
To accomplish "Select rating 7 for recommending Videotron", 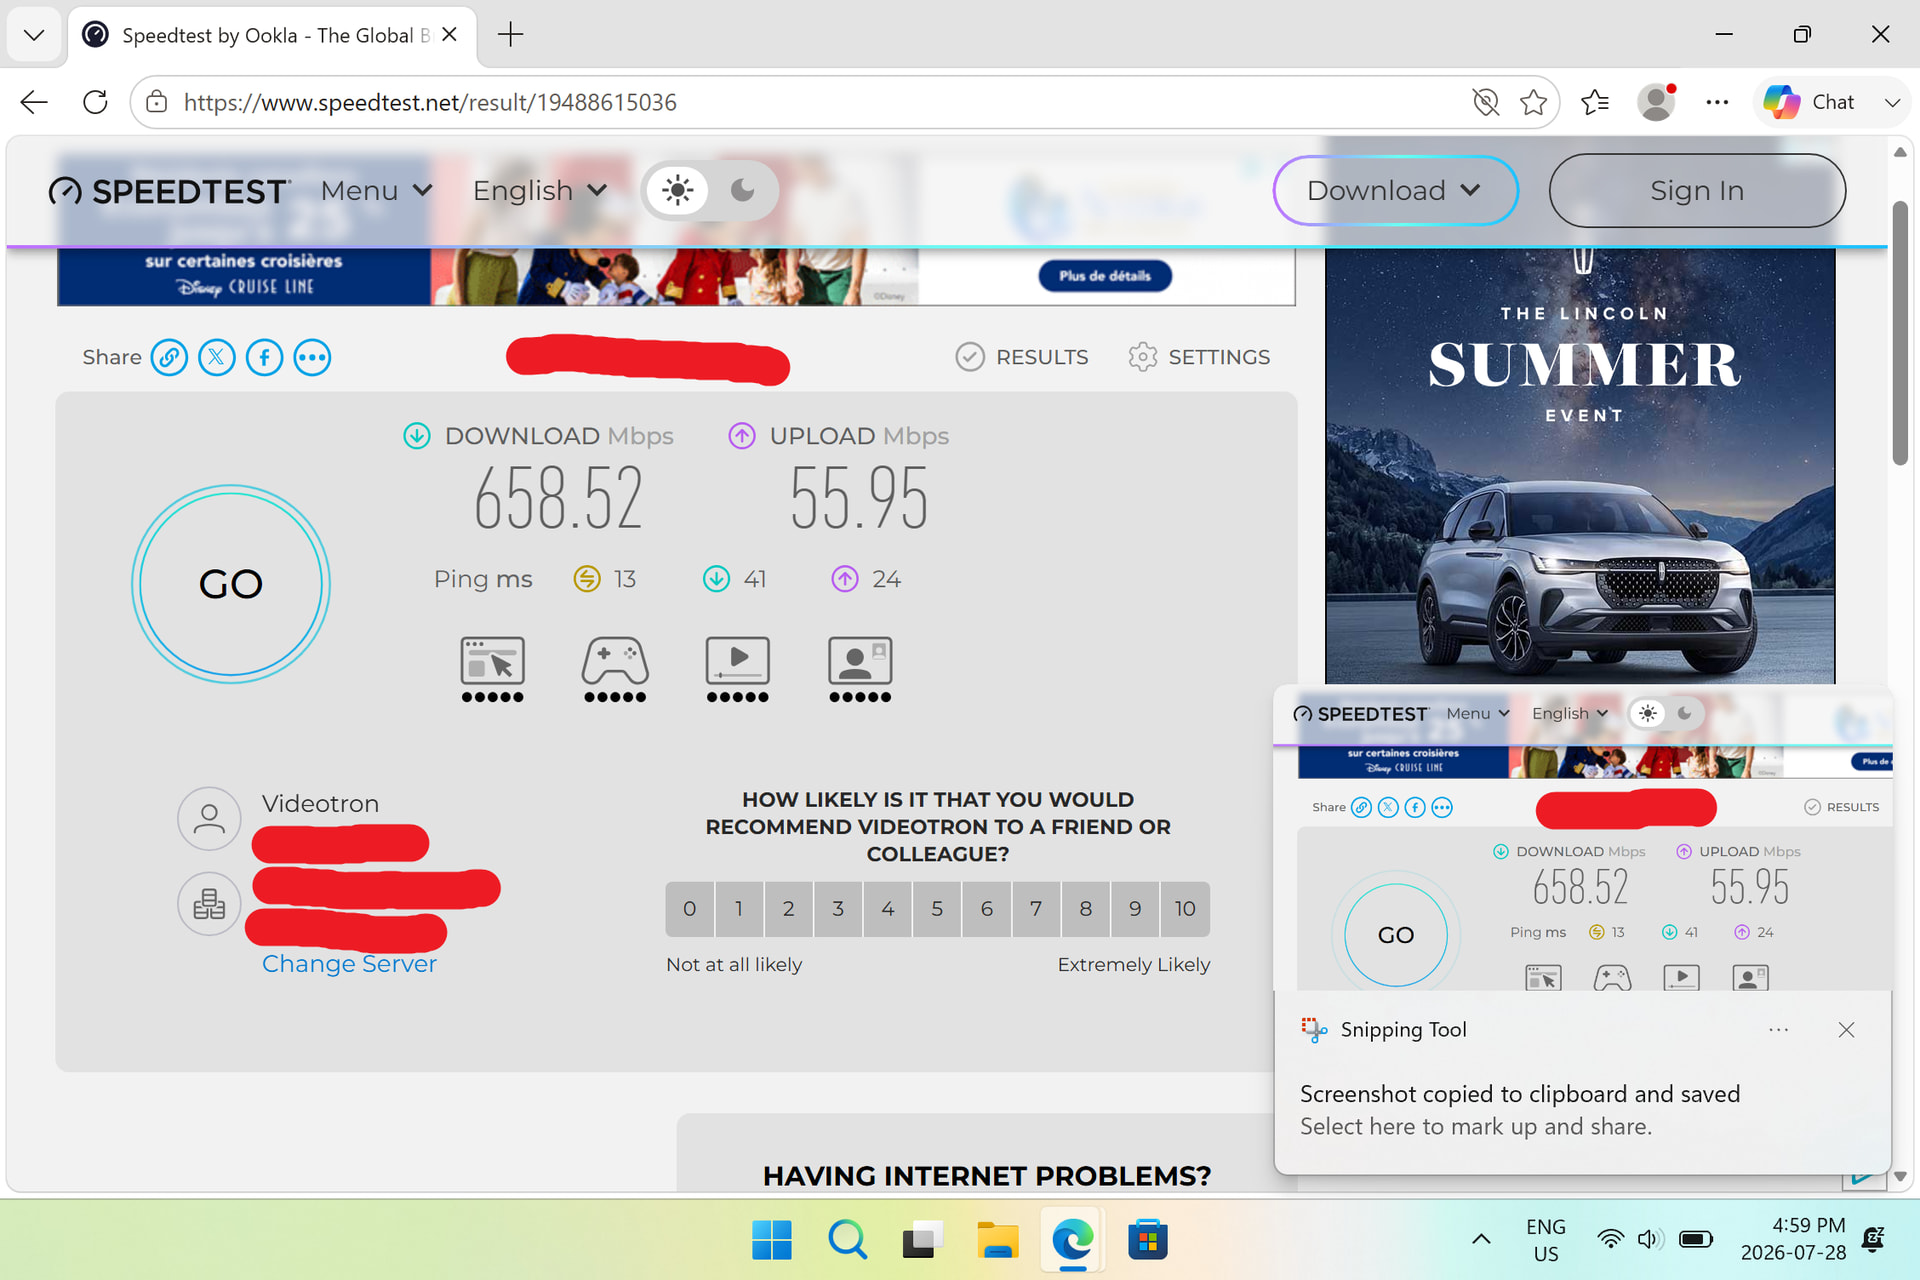I will 1036,909.
